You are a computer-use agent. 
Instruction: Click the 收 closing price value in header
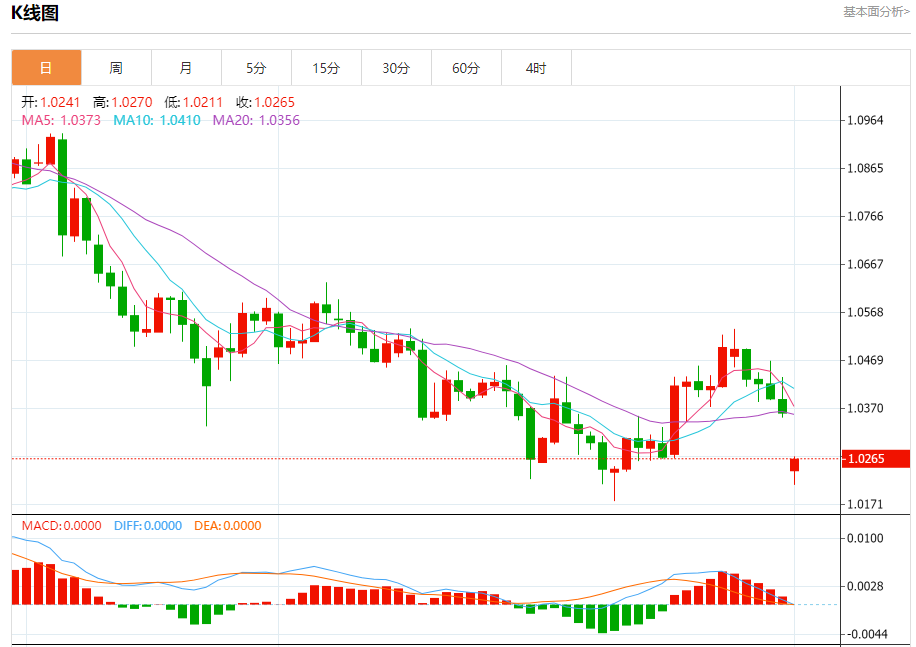point(265,102)
